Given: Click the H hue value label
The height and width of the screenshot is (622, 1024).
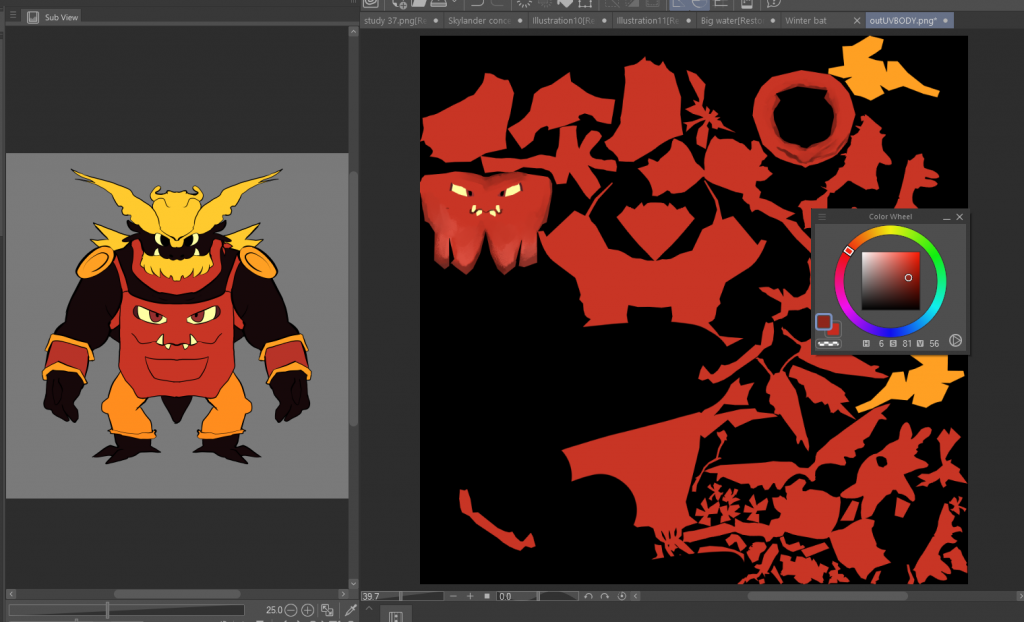Looking at the screenshot, I should click(867, 344).
